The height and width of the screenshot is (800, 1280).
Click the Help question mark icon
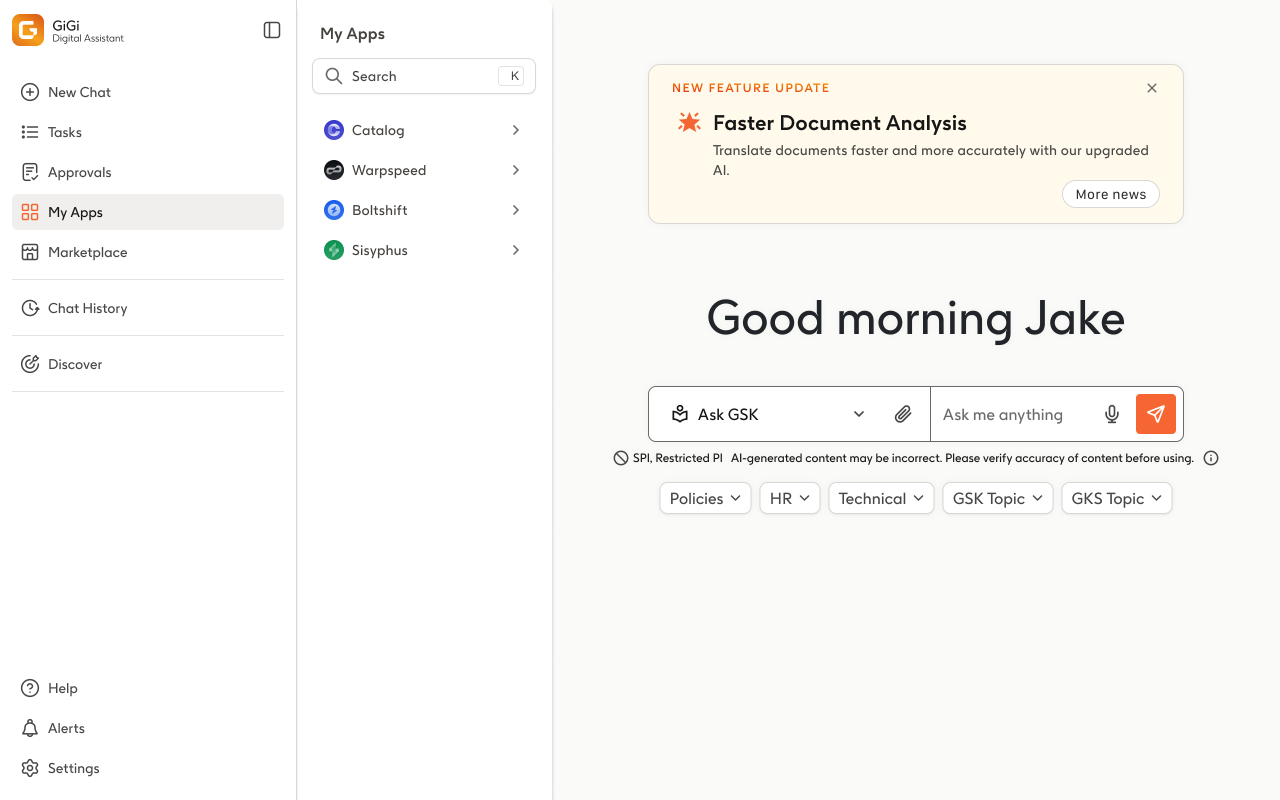(30, 688)
